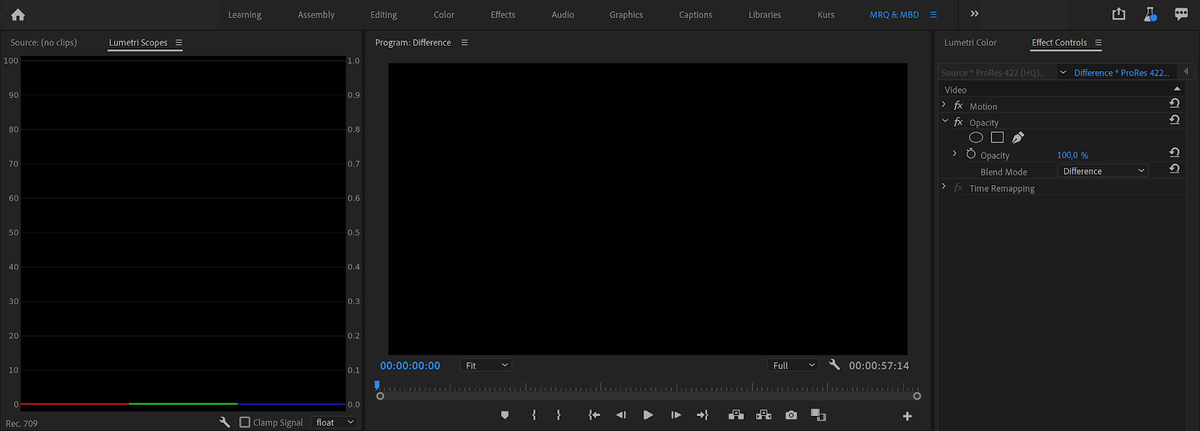Click the Export Frame camera icon
Image resolution: width=1200 pixels, height=431 pixels.
(791, 415)
